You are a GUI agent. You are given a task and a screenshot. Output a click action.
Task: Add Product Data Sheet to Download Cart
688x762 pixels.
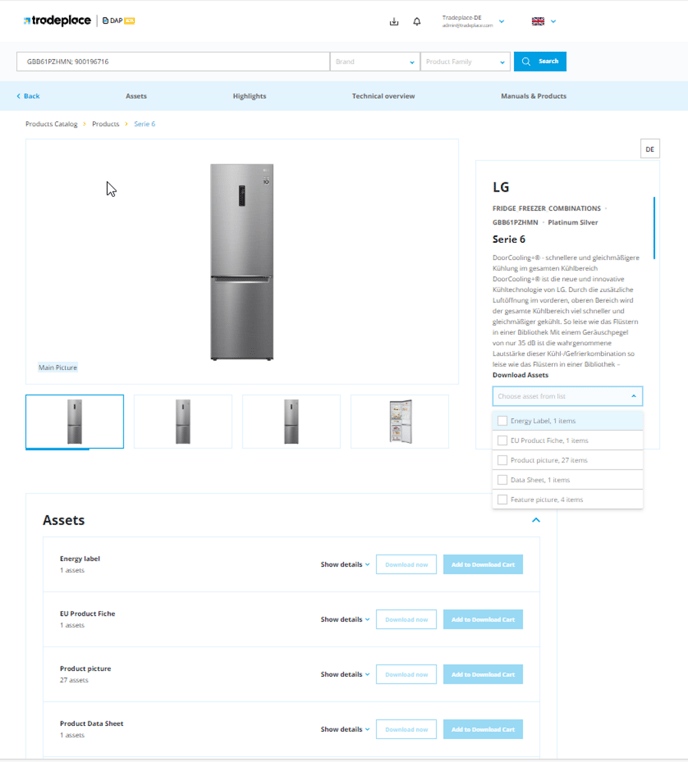[x=483, y=729]
